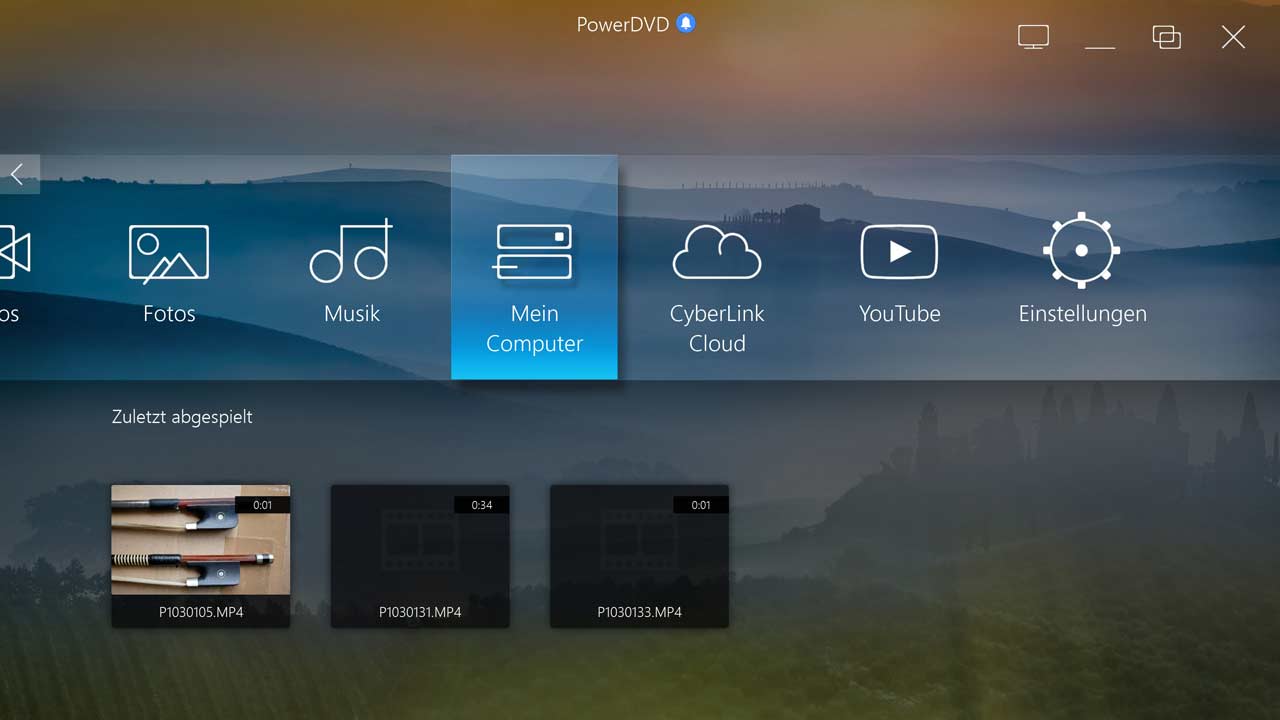Open the P1030131.MP4 video thumbnail

click(420, 540)
